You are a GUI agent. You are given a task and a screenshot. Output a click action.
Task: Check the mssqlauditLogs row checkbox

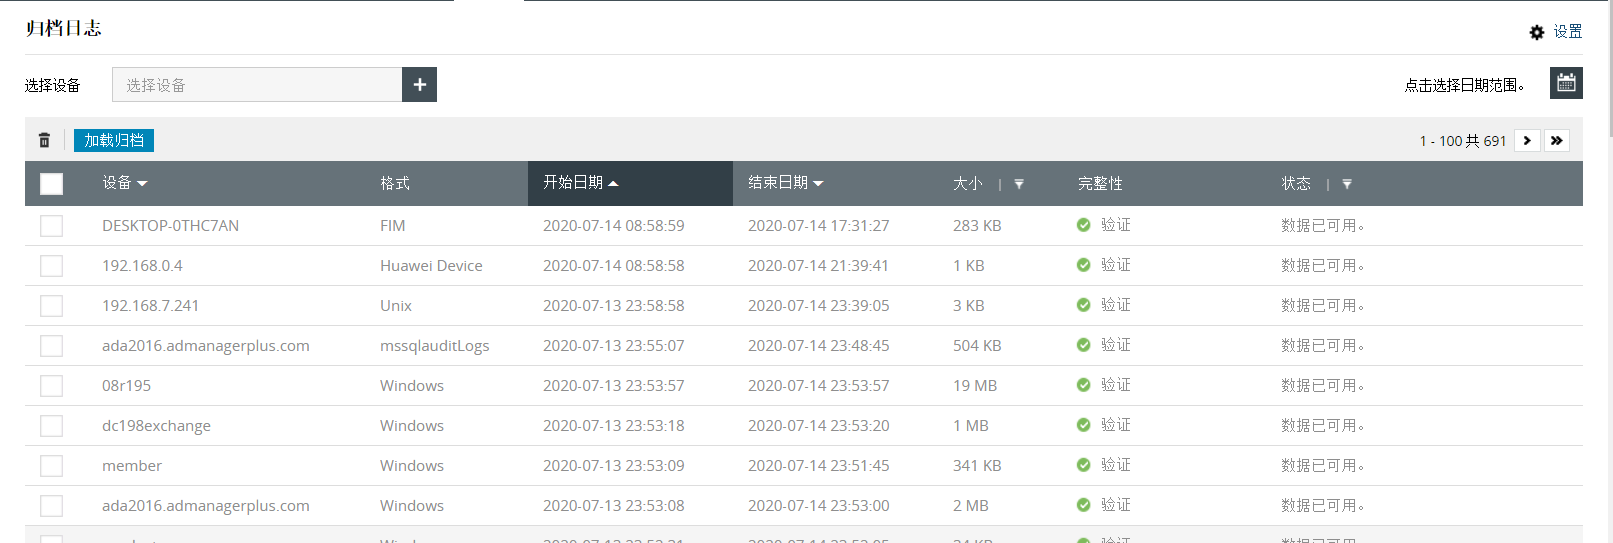tap(51, 346)
